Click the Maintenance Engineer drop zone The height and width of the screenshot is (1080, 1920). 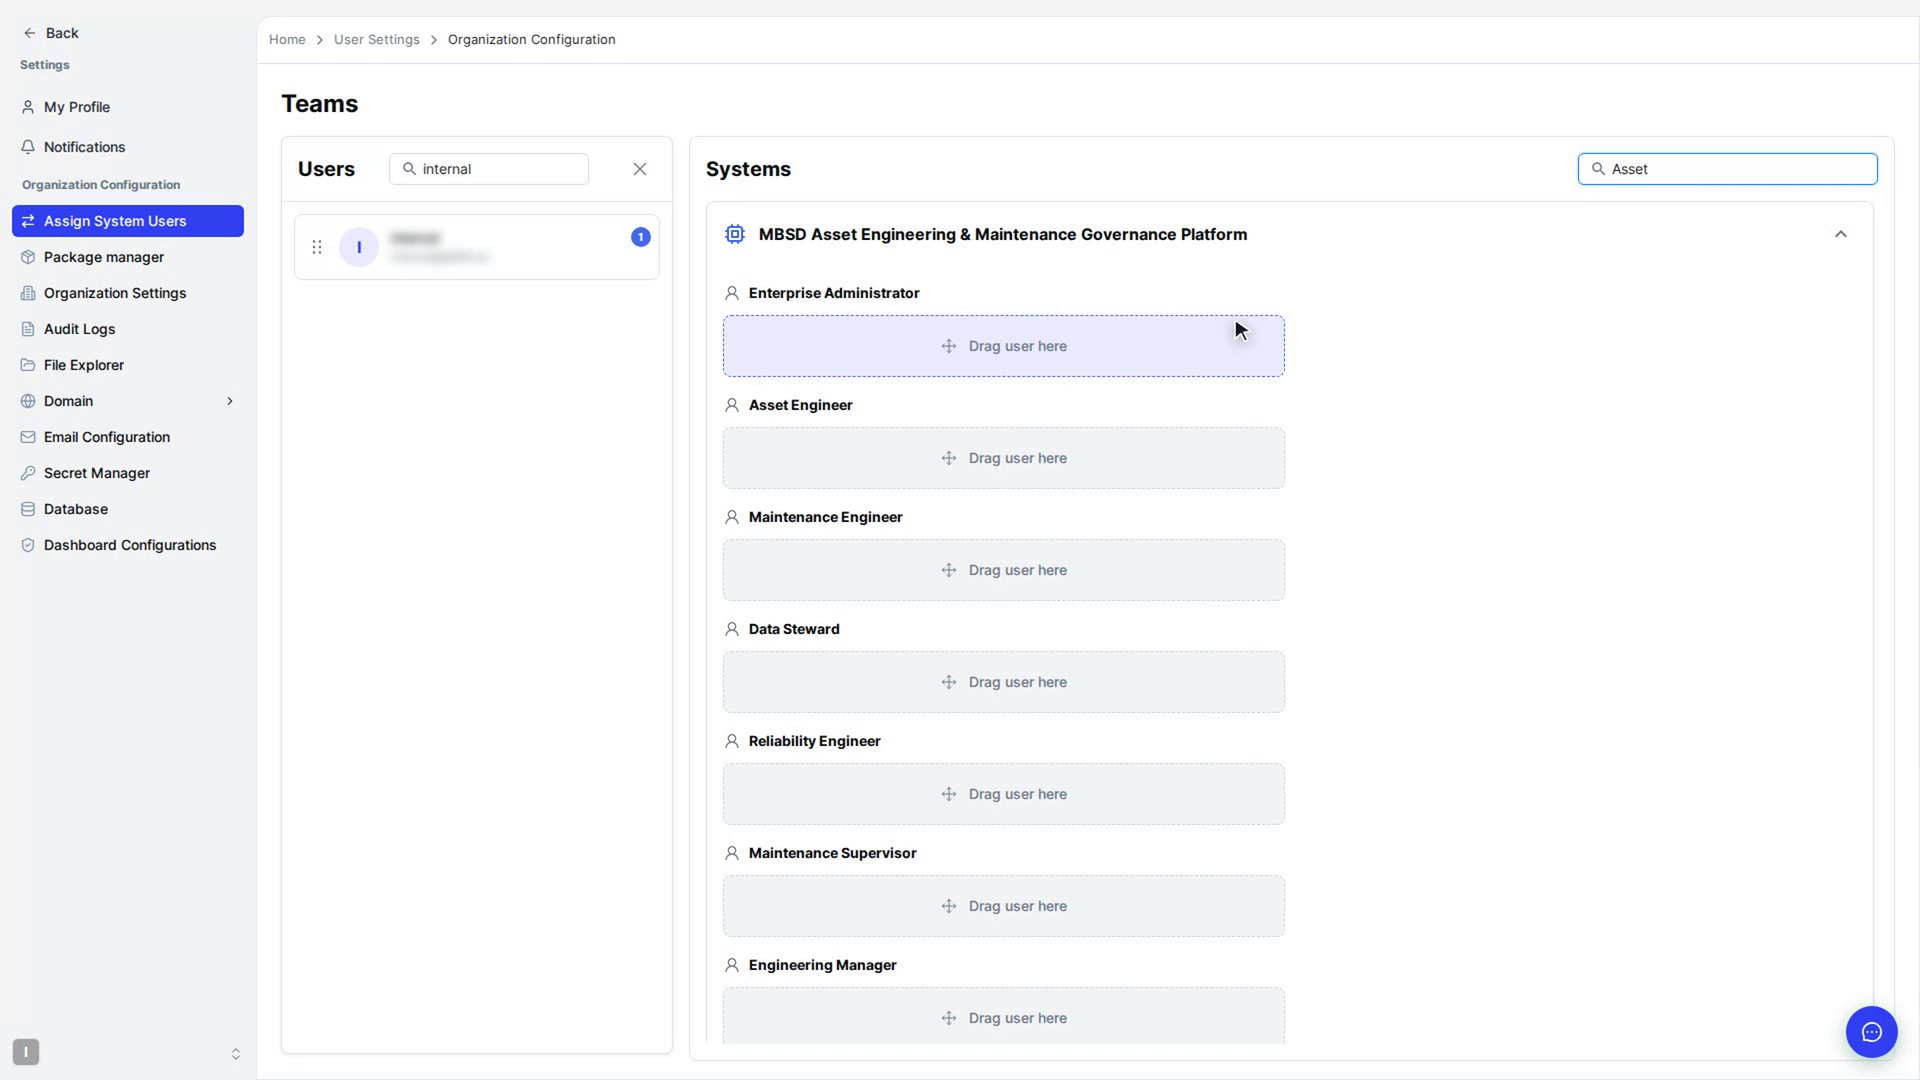point(1004,570)
